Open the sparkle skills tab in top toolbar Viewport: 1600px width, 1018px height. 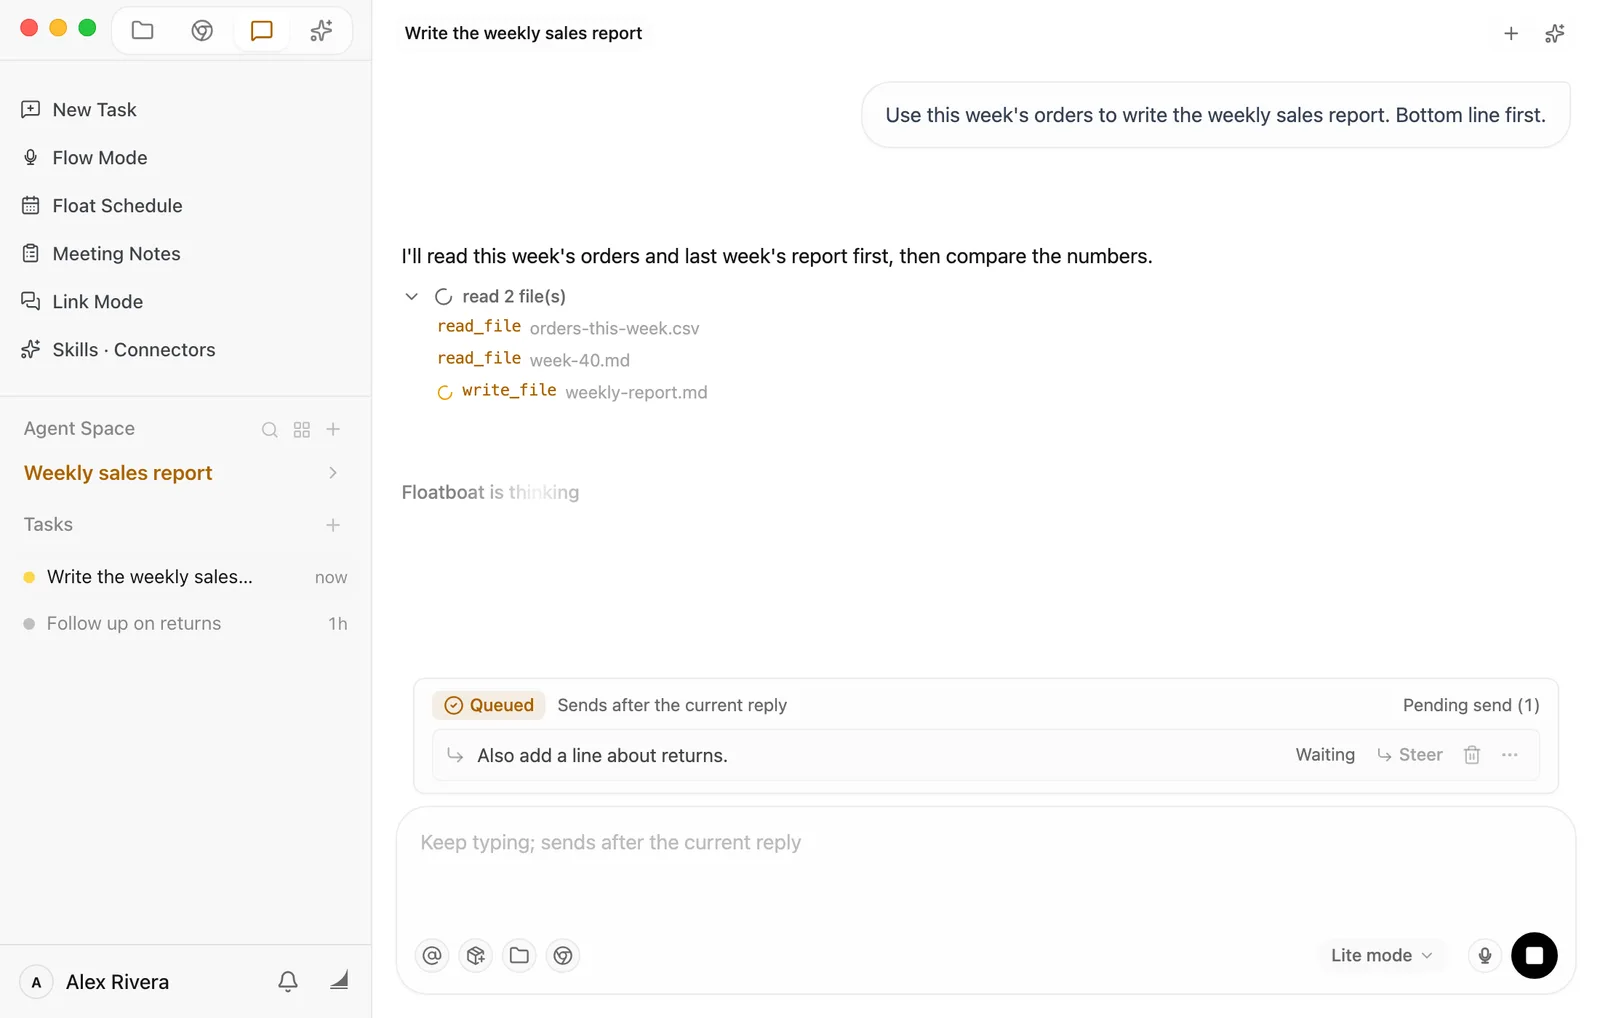coord(321,30)
